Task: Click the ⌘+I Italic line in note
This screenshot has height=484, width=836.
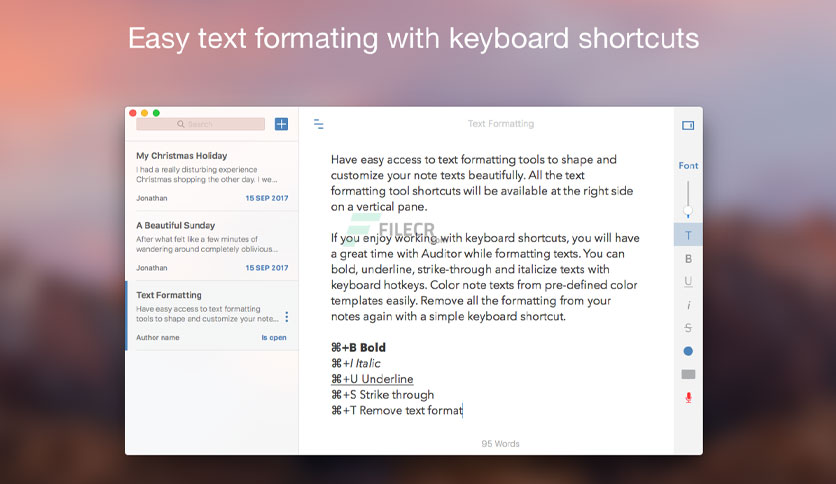Action: 356,364
